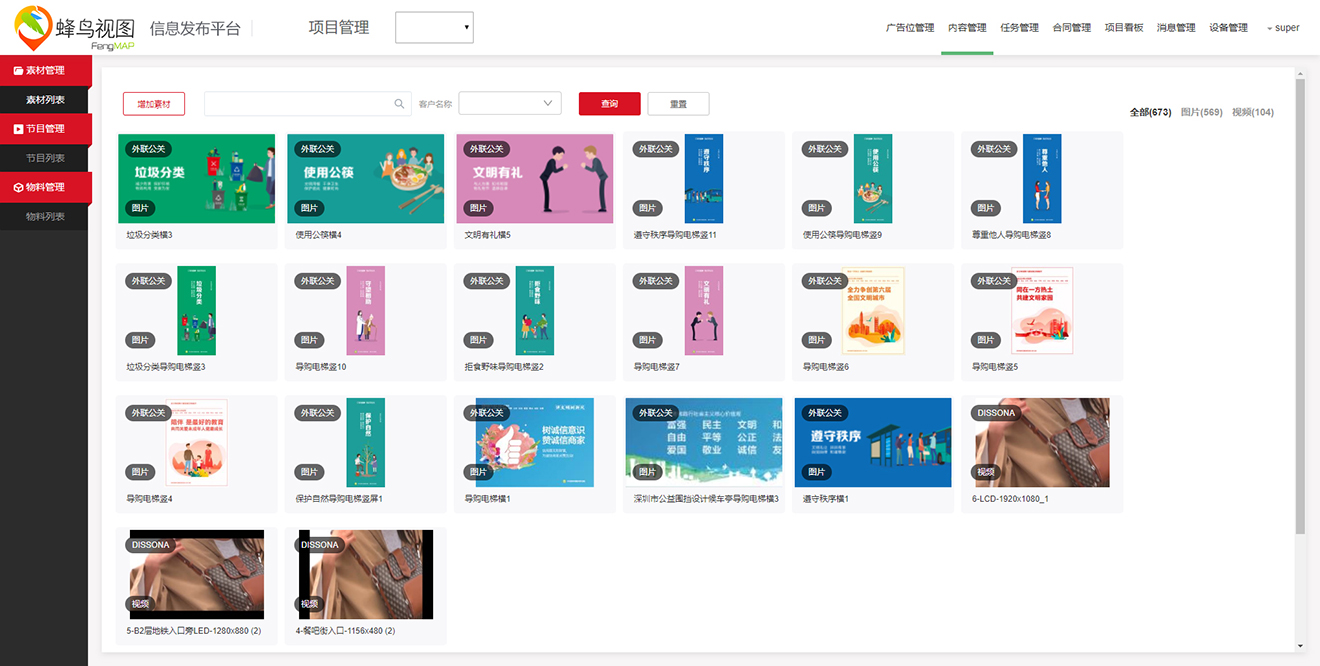Click the folder icon beside 素材管理
Image resolution: width=1320 pixels, height=666 pixels.
point(18,71)
